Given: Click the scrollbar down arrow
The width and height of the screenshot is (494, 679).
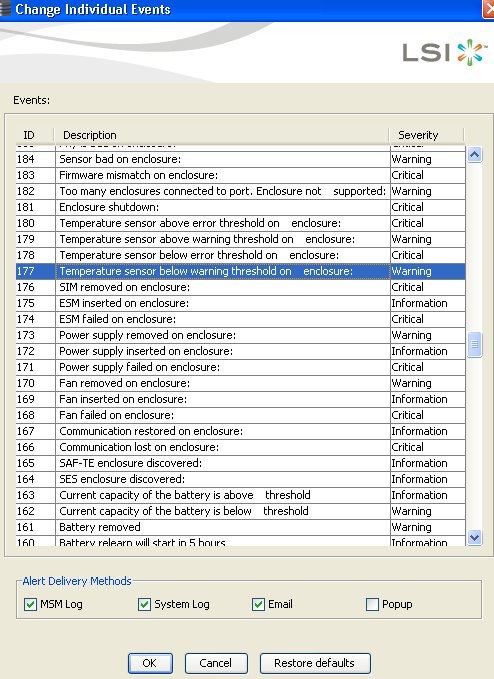Looking at the screenshot, I should 475,537.
